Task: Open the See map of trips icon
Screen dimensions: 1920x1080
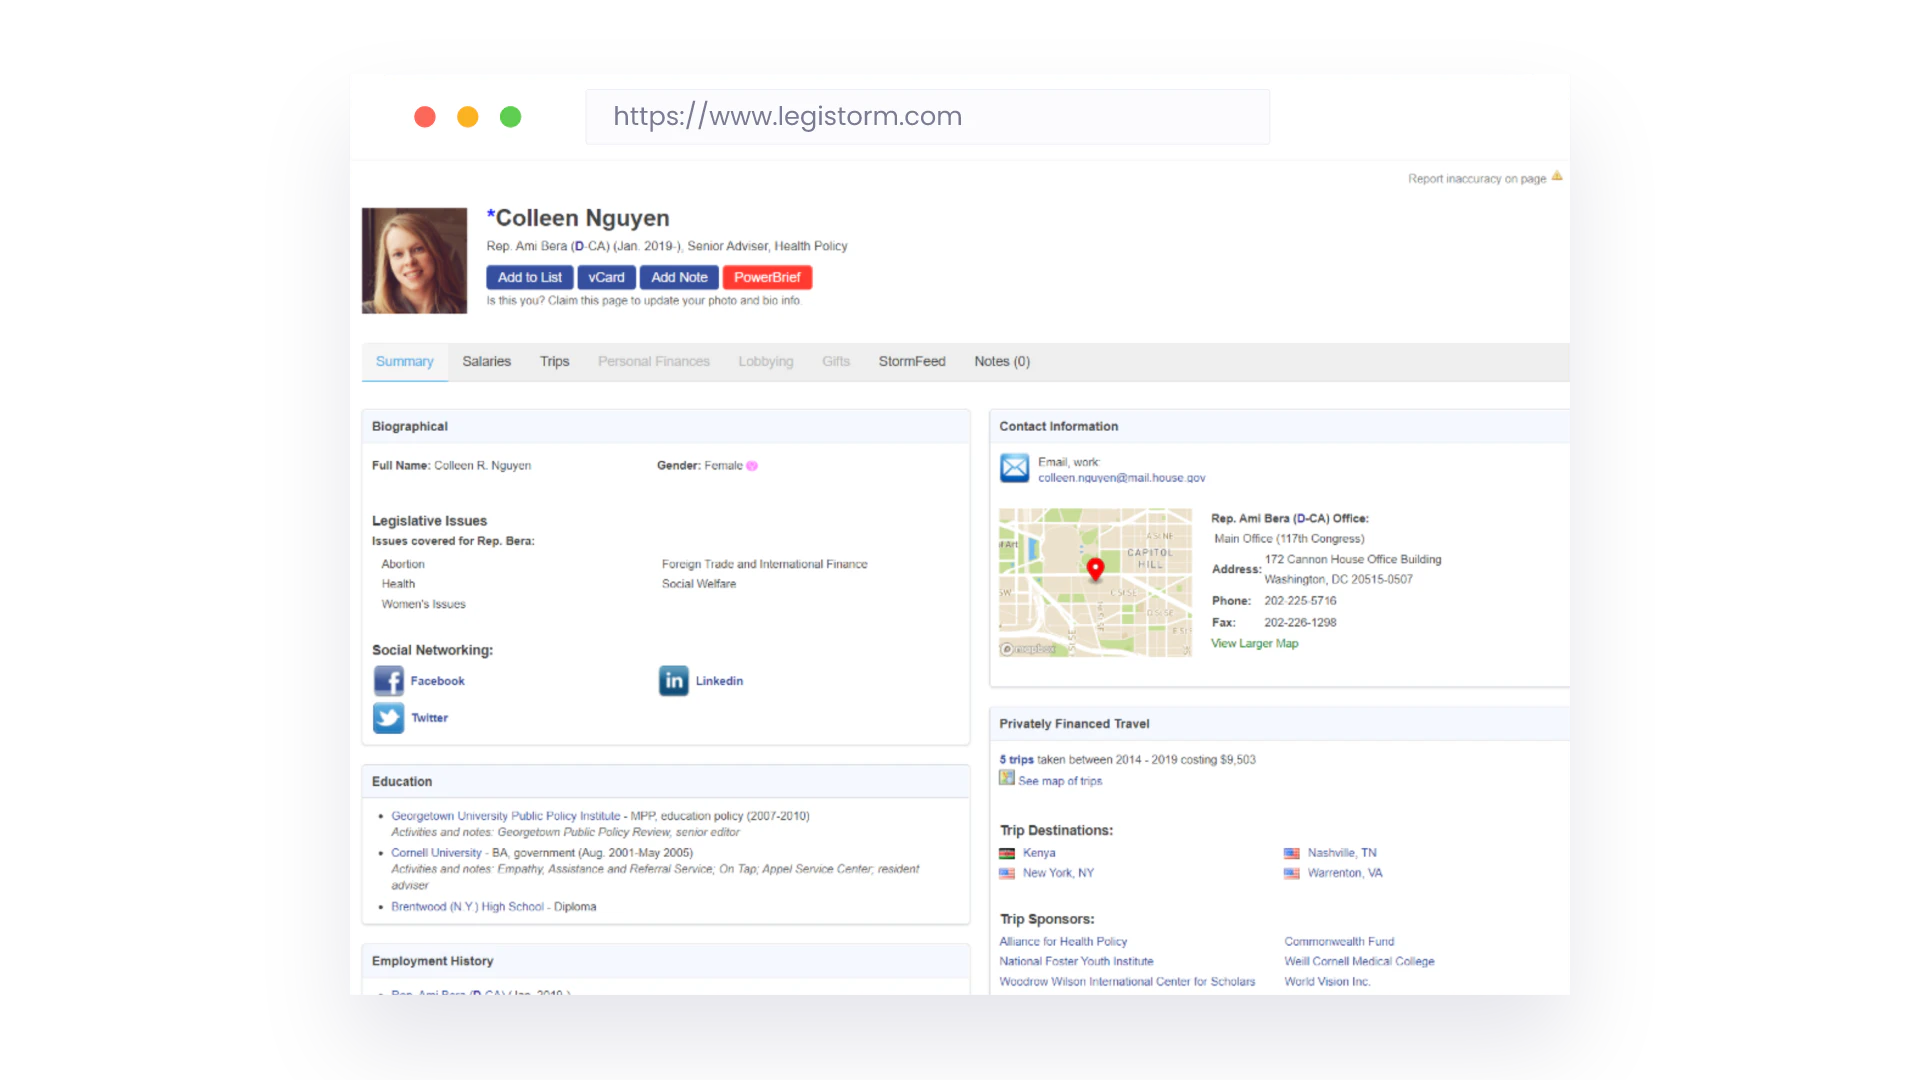Action: [x=1006, y=779]
